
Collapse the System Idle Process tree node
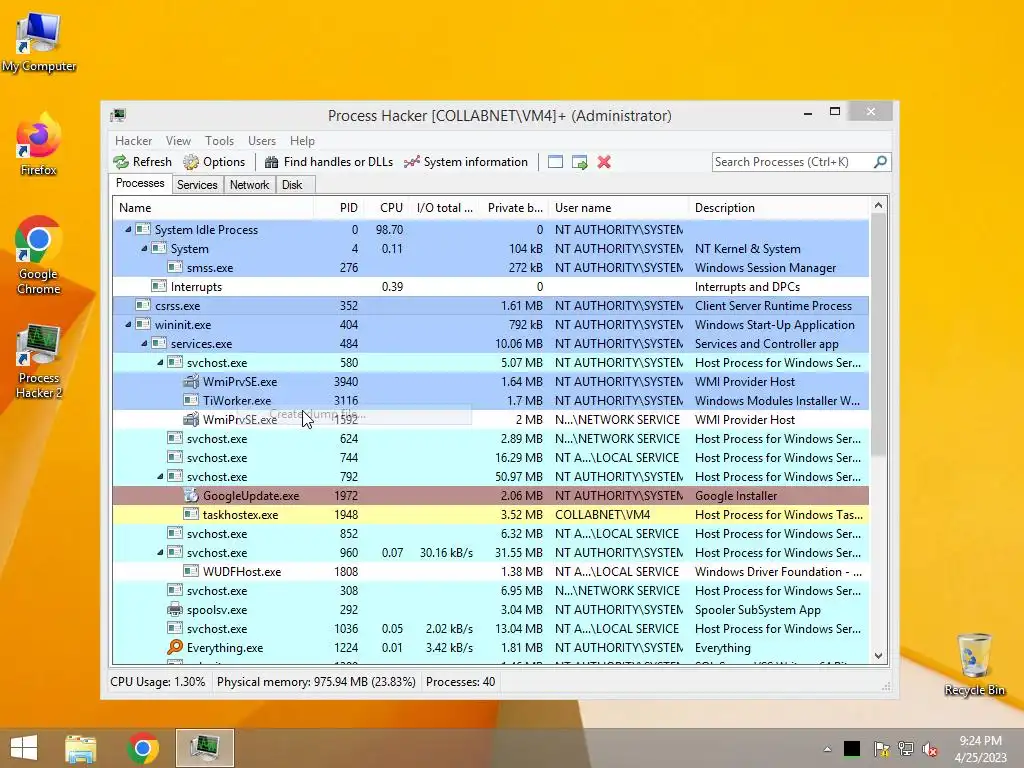[x=128, y=229]
